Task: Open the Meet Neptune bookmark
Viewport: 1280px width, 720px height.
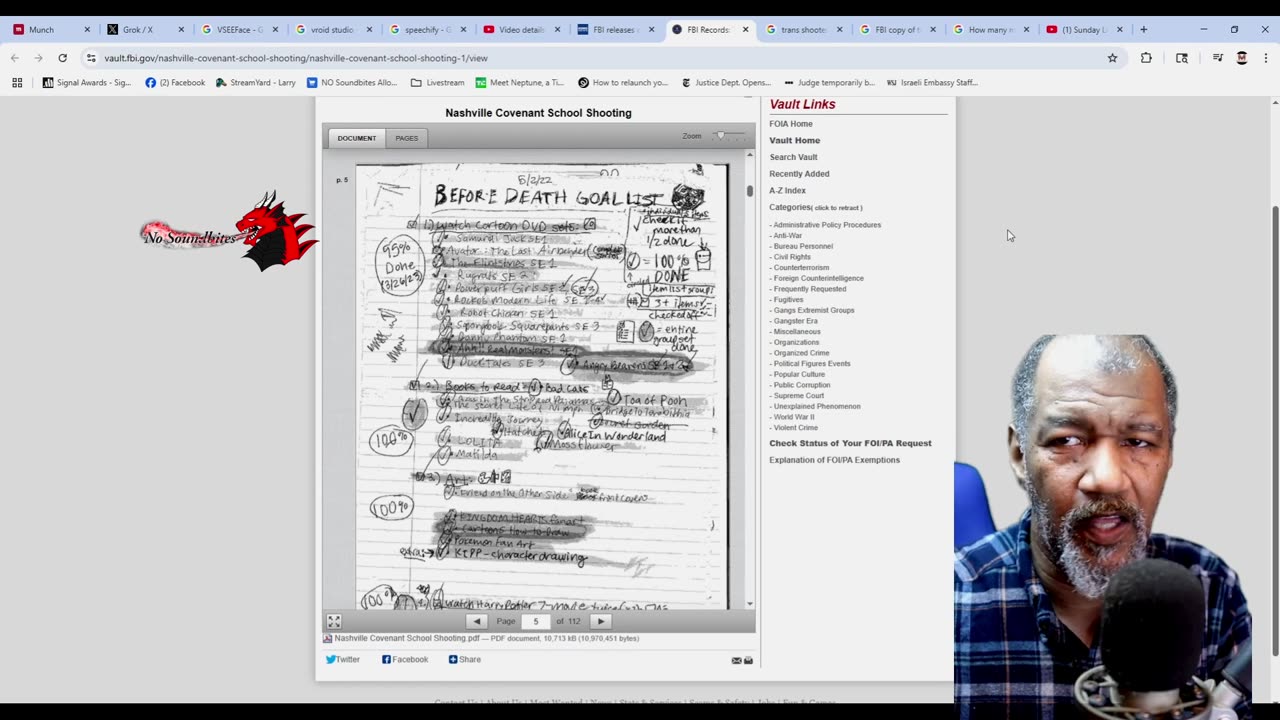Action: 520,82
